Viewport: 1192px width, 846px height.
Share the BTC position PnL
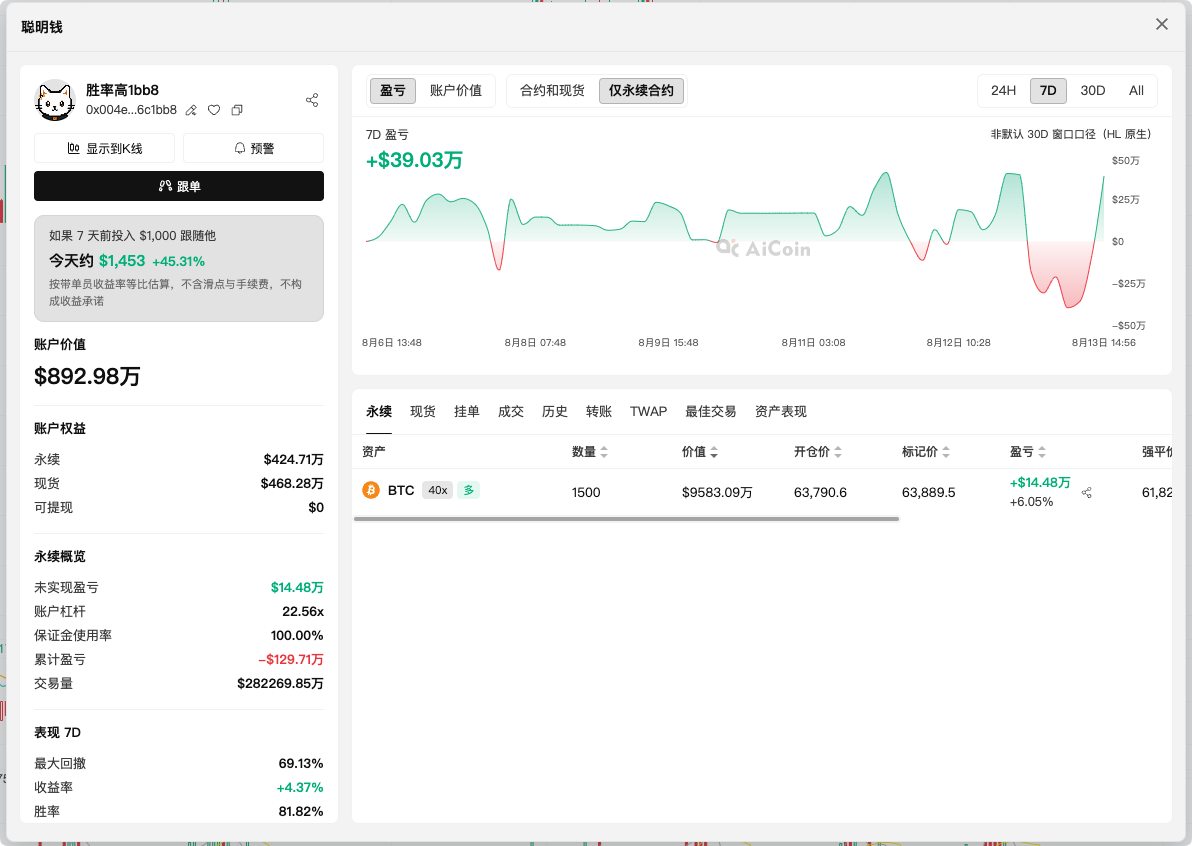point(1087,493)
